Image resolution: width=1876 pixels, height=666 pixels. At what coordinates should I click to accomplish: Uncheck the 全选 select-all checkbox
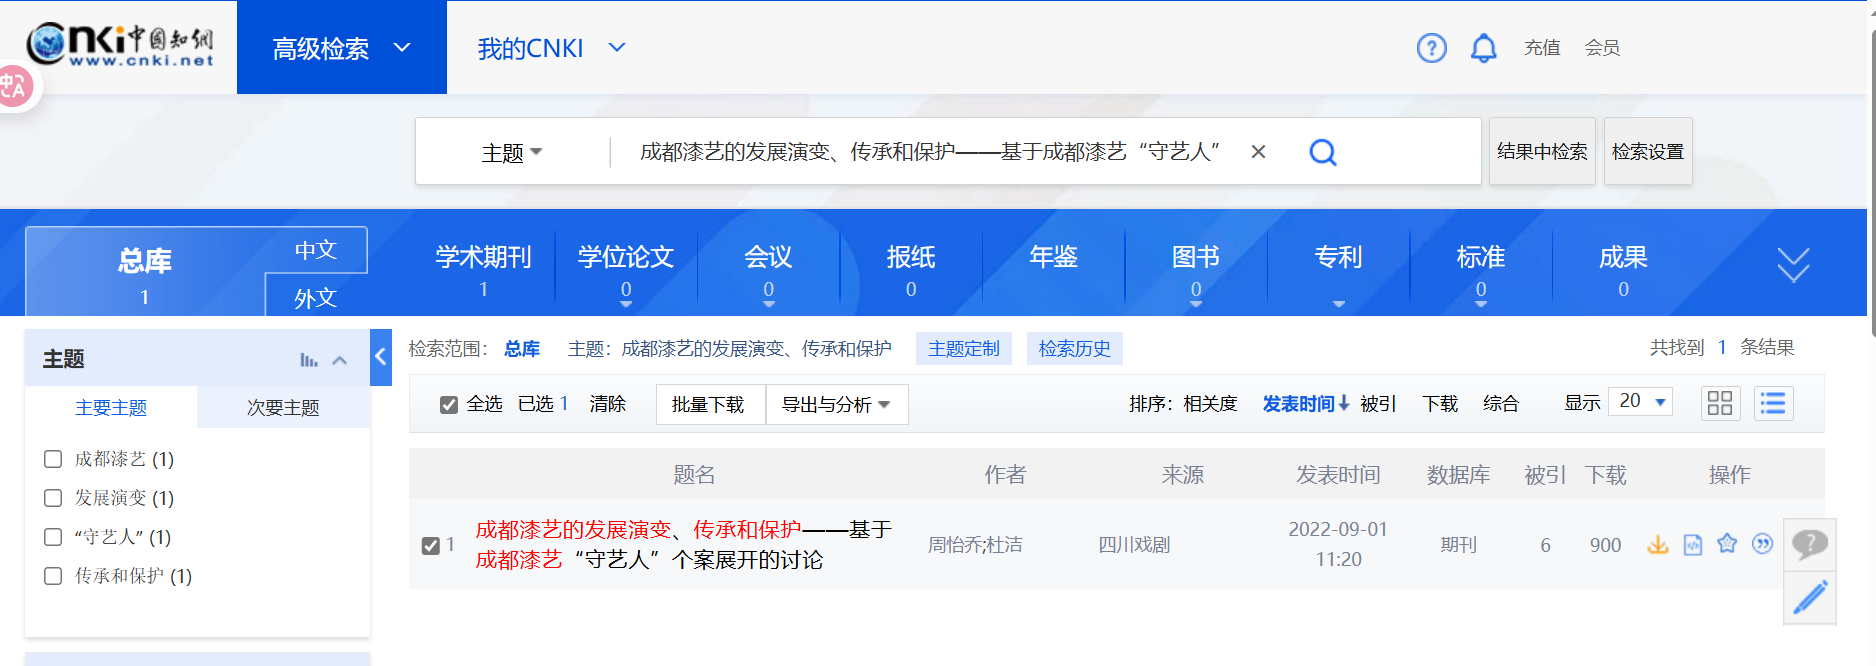click(449, 404)
